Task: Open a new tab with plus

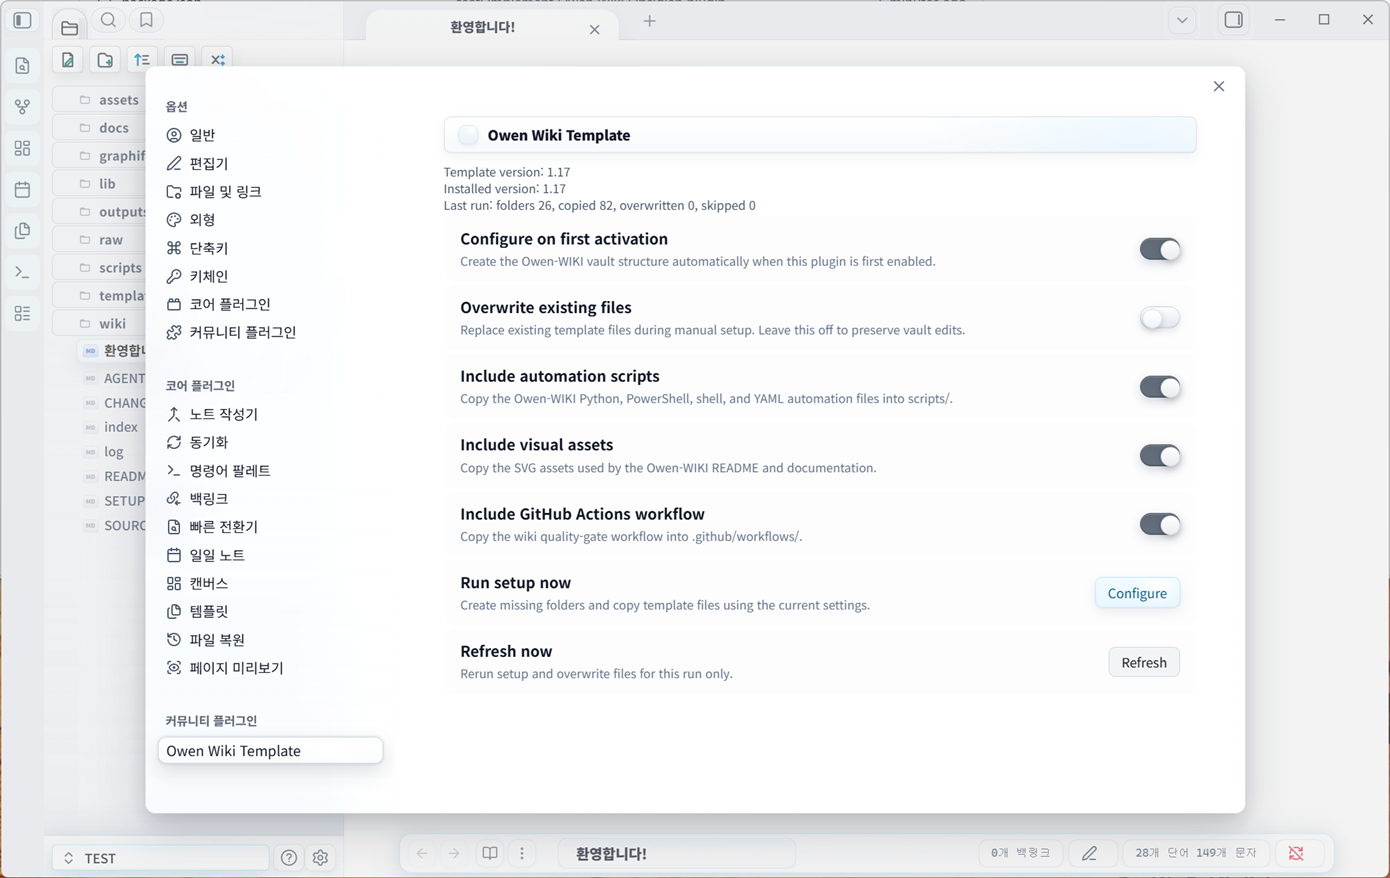Action: 650,21
